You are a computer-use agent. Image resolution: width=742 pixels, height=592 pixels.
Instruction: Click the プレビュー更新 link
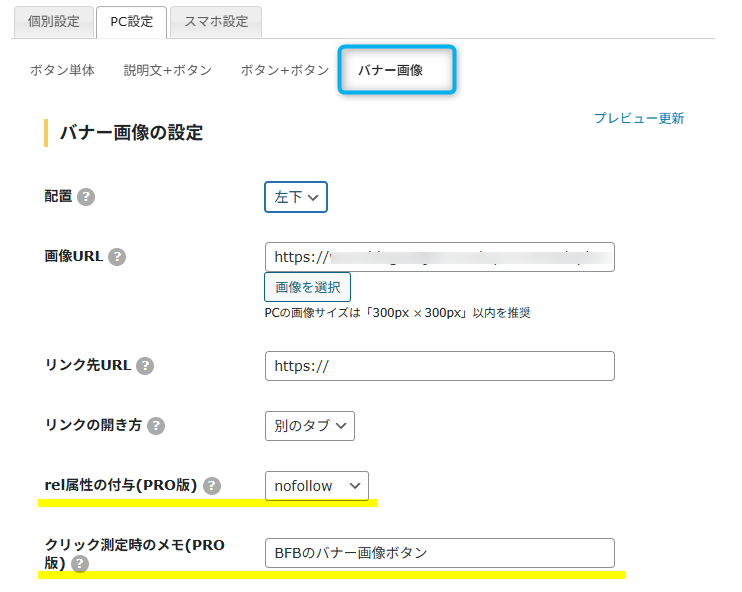[639, 118]
